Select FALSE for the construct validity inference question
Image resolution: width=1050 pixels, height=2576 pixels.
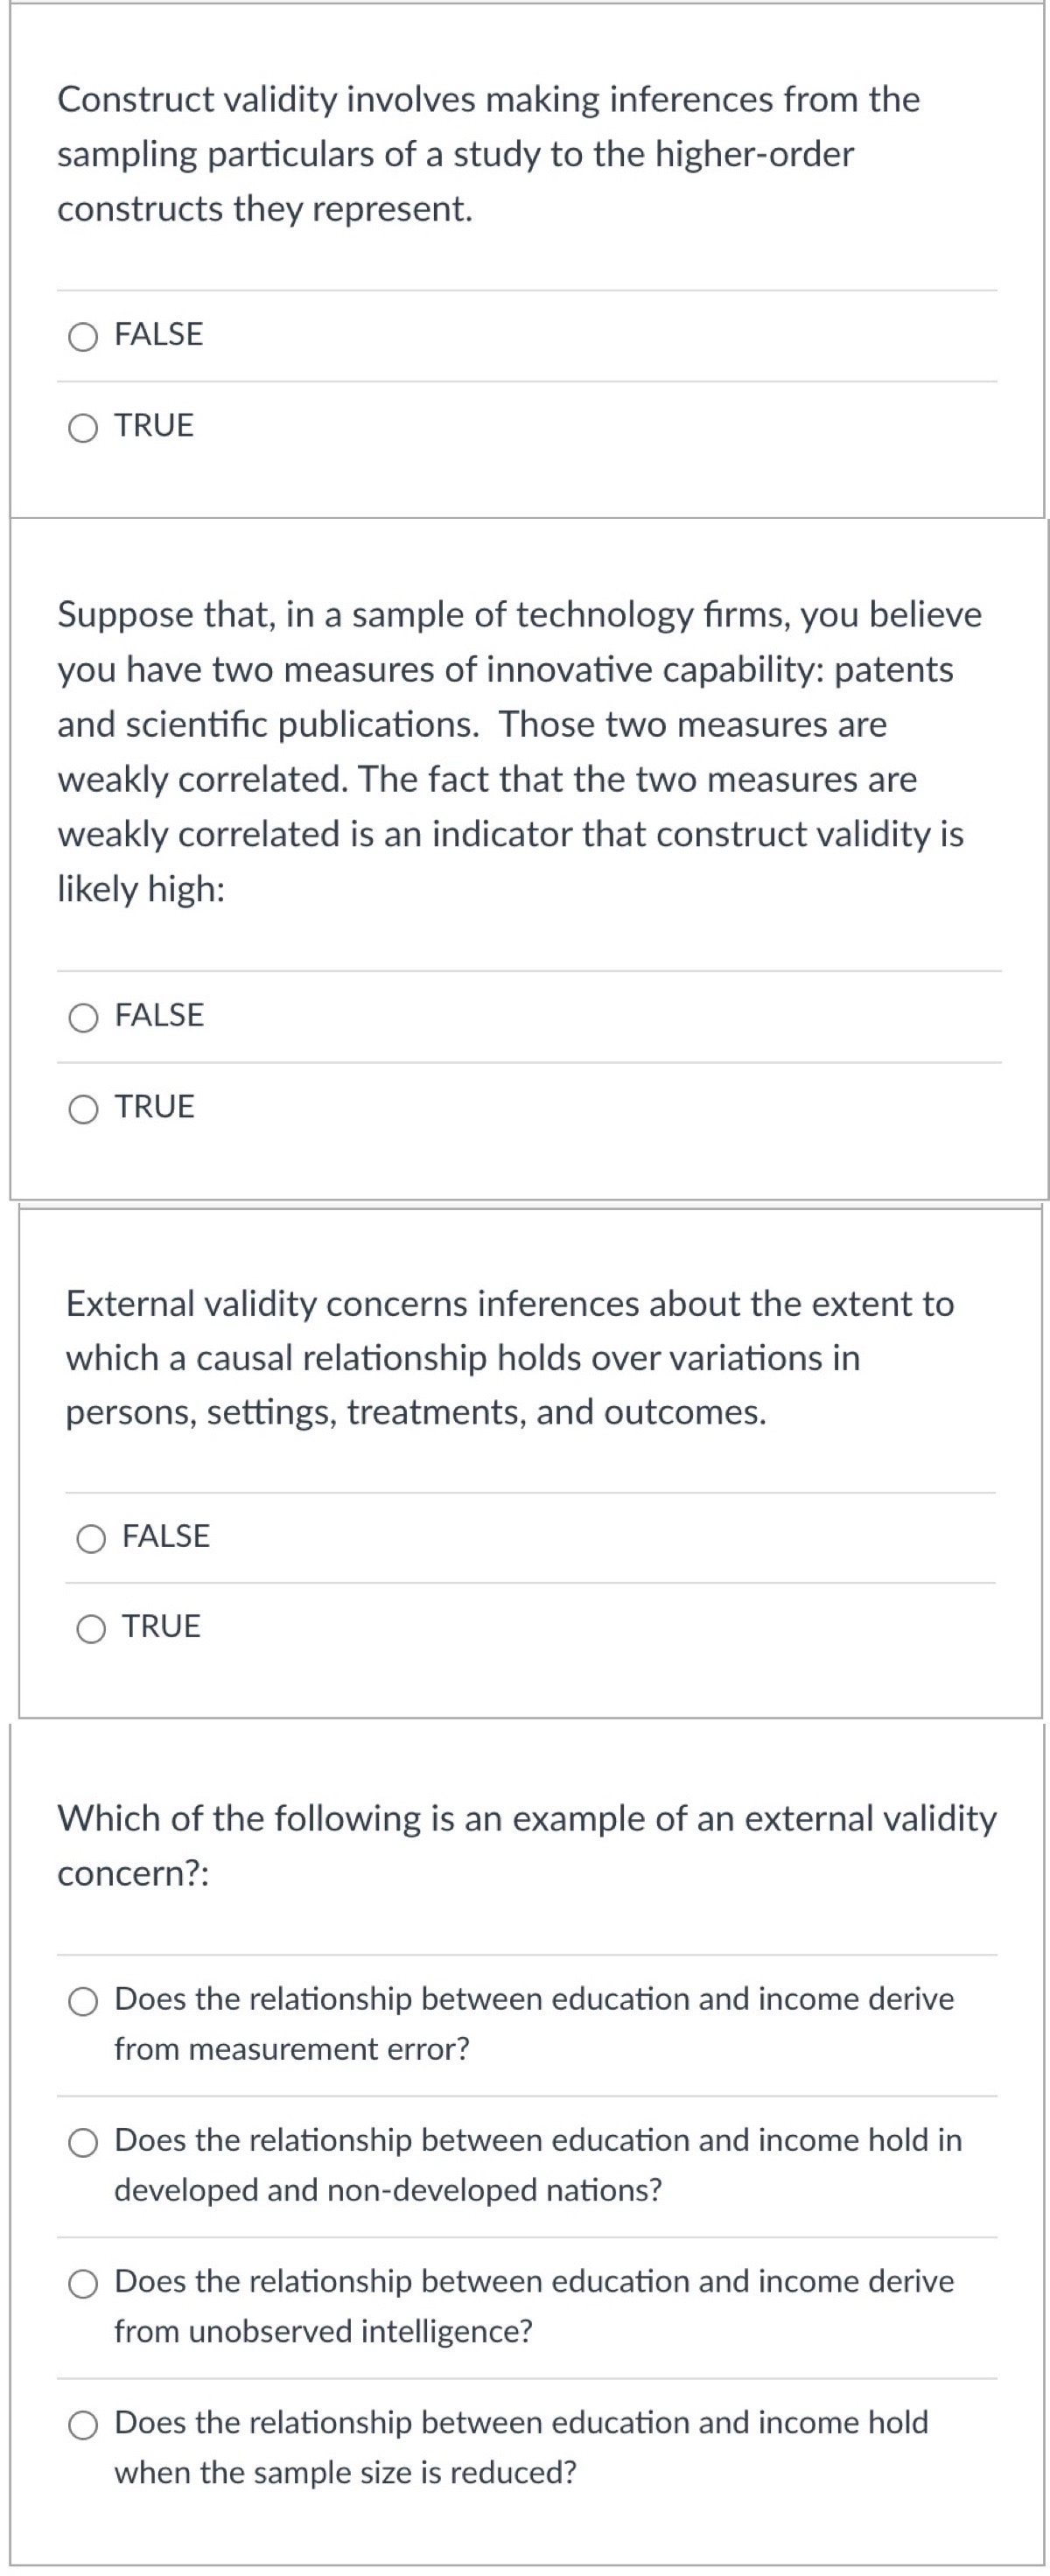84,336
